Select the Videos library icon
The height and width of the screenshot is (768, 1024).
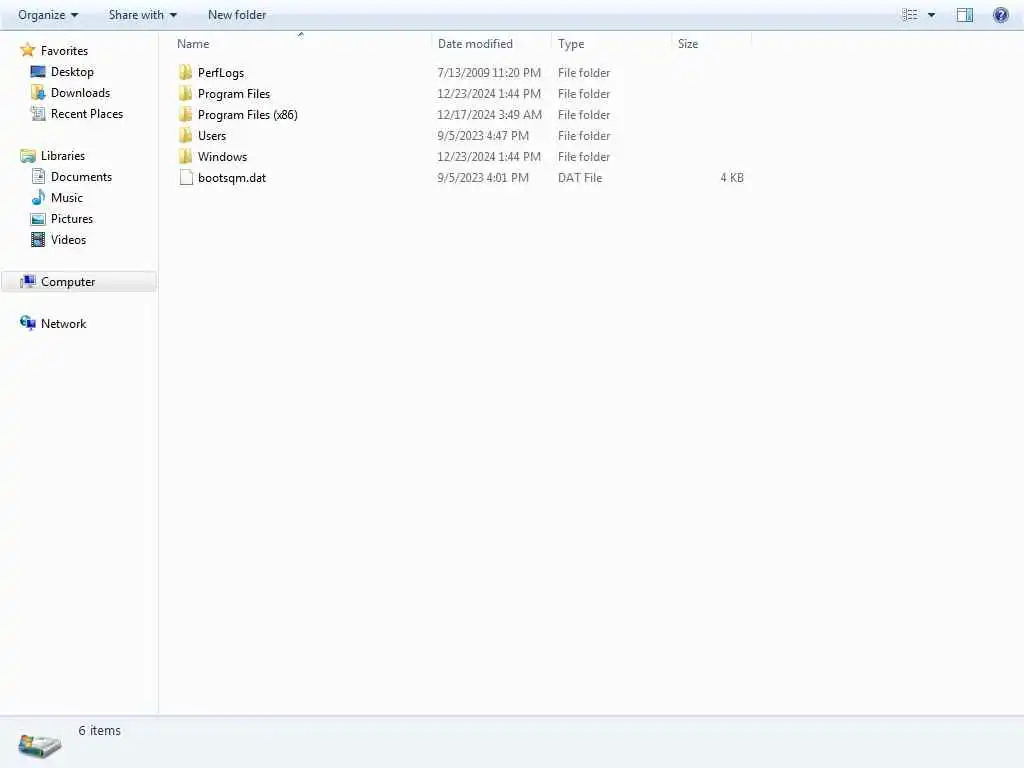(x=38, y=240)
